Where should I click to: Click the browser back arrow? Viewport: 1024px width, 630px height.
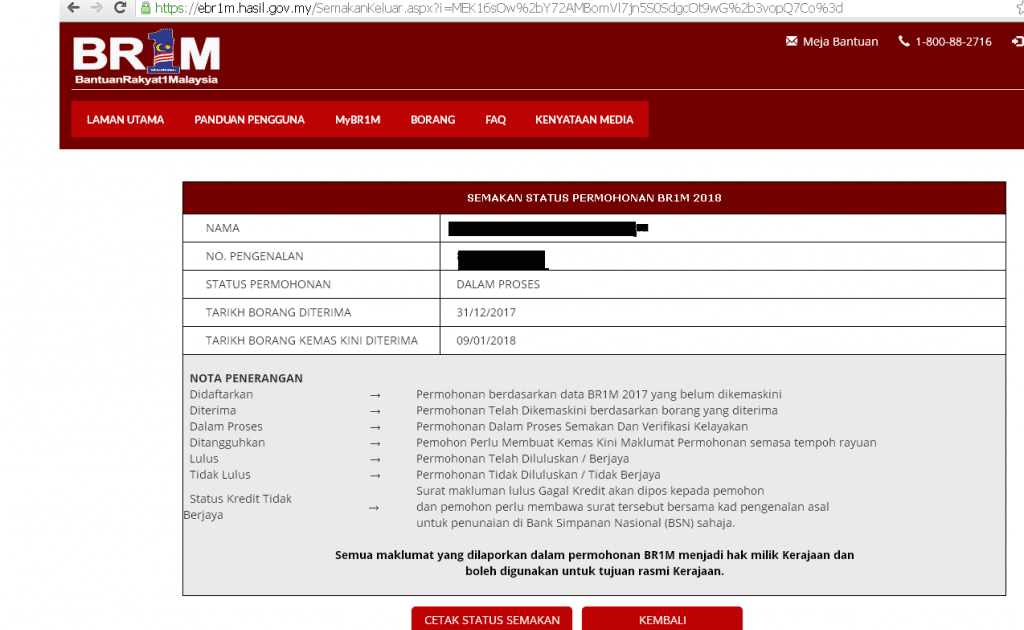[x=73, y=8]
